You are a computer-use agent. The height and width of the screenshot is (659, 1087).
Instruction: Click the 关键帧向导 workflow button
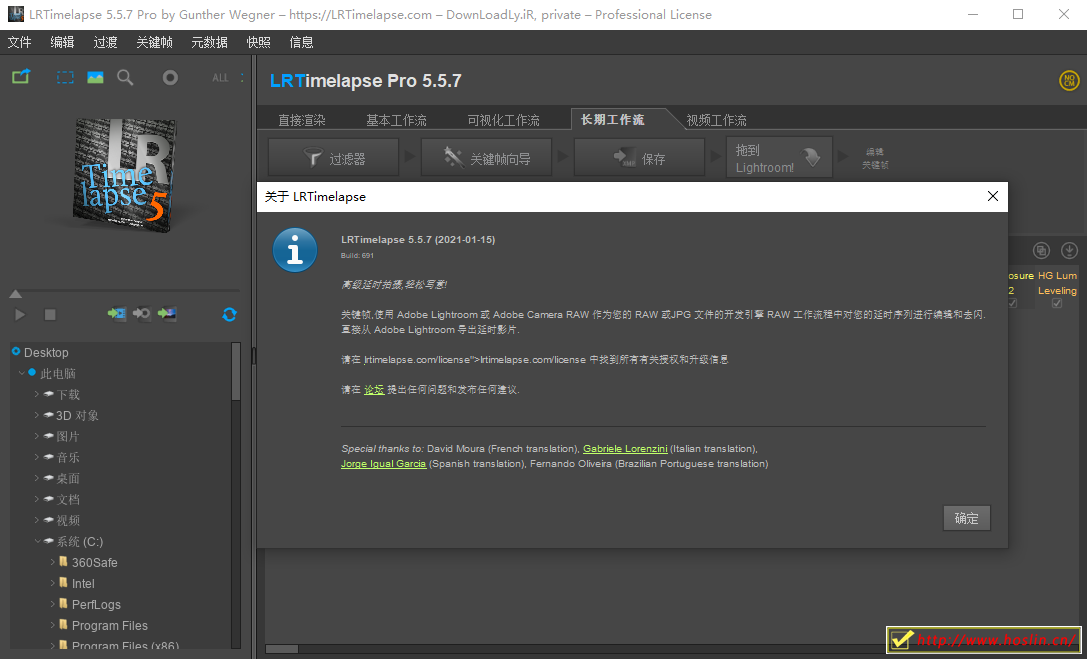(487, 159)
